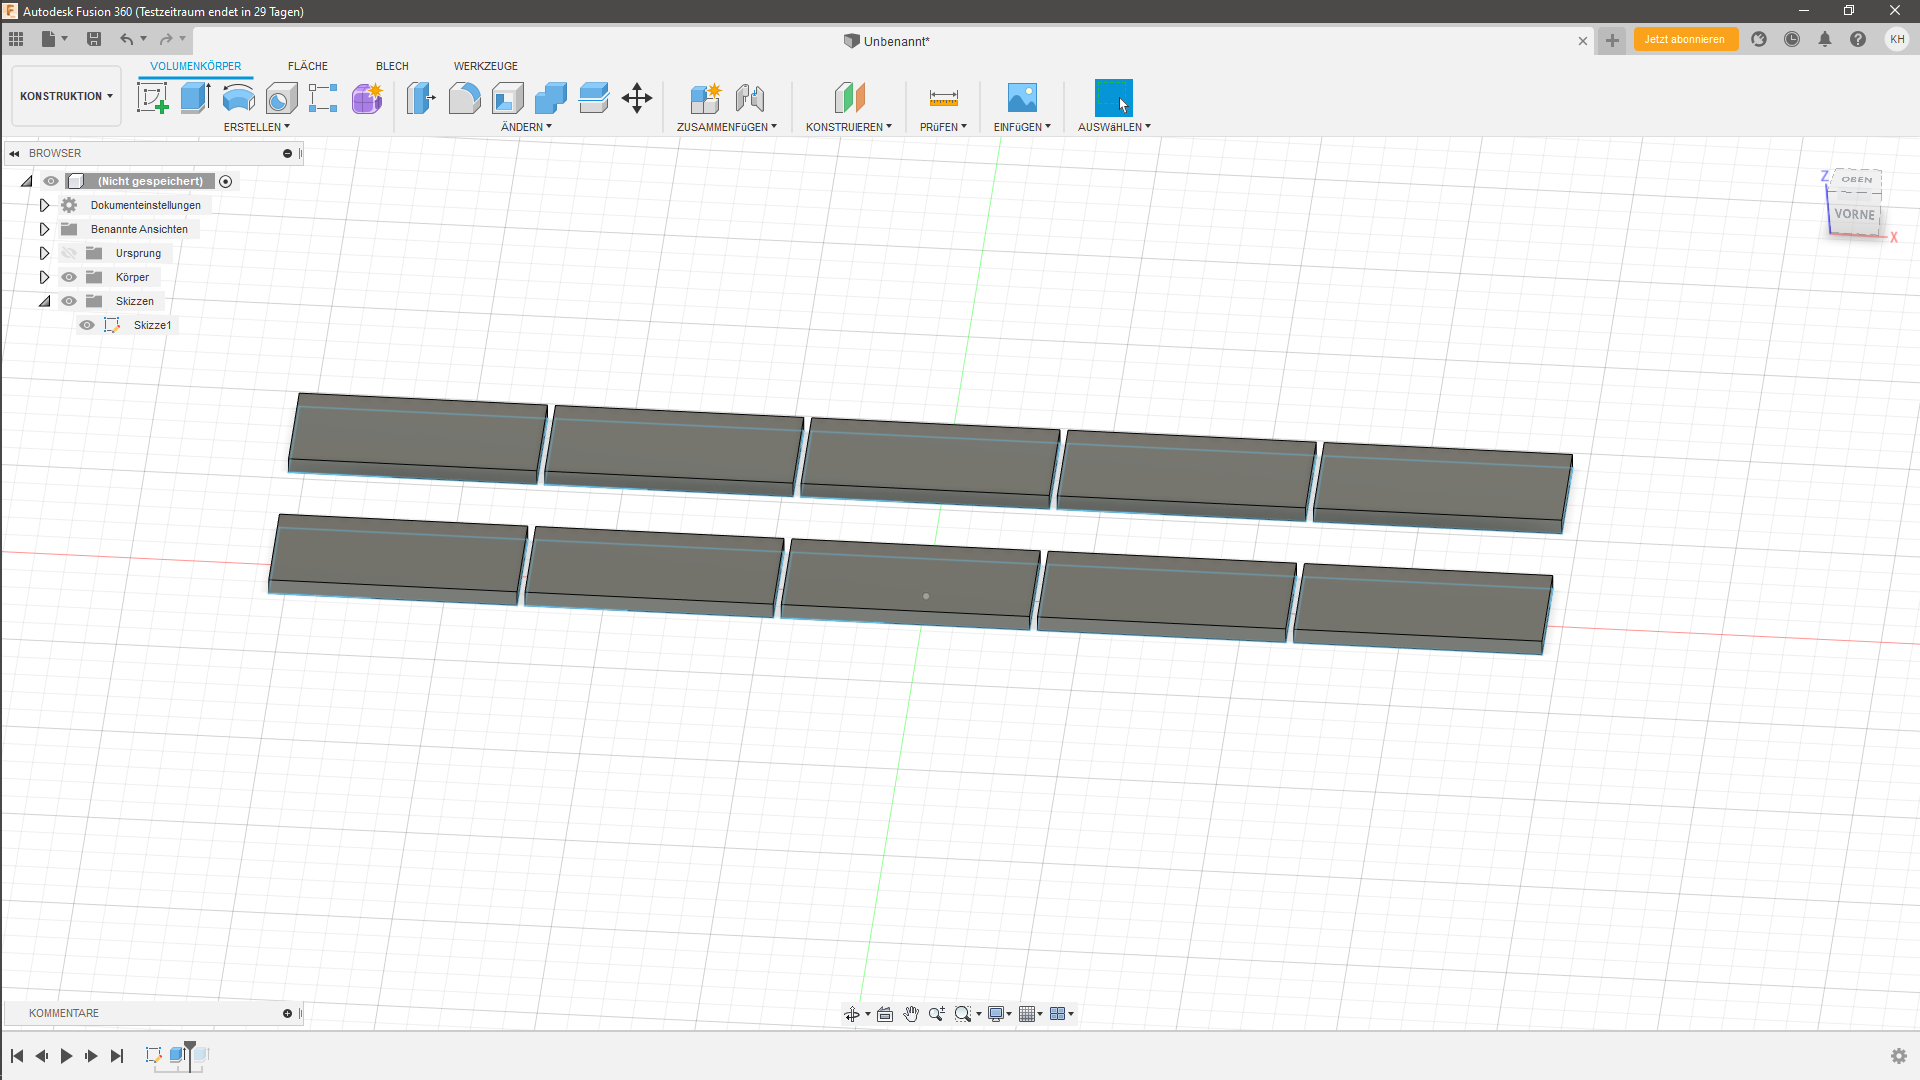Switch to the BLECH tab

391,66
